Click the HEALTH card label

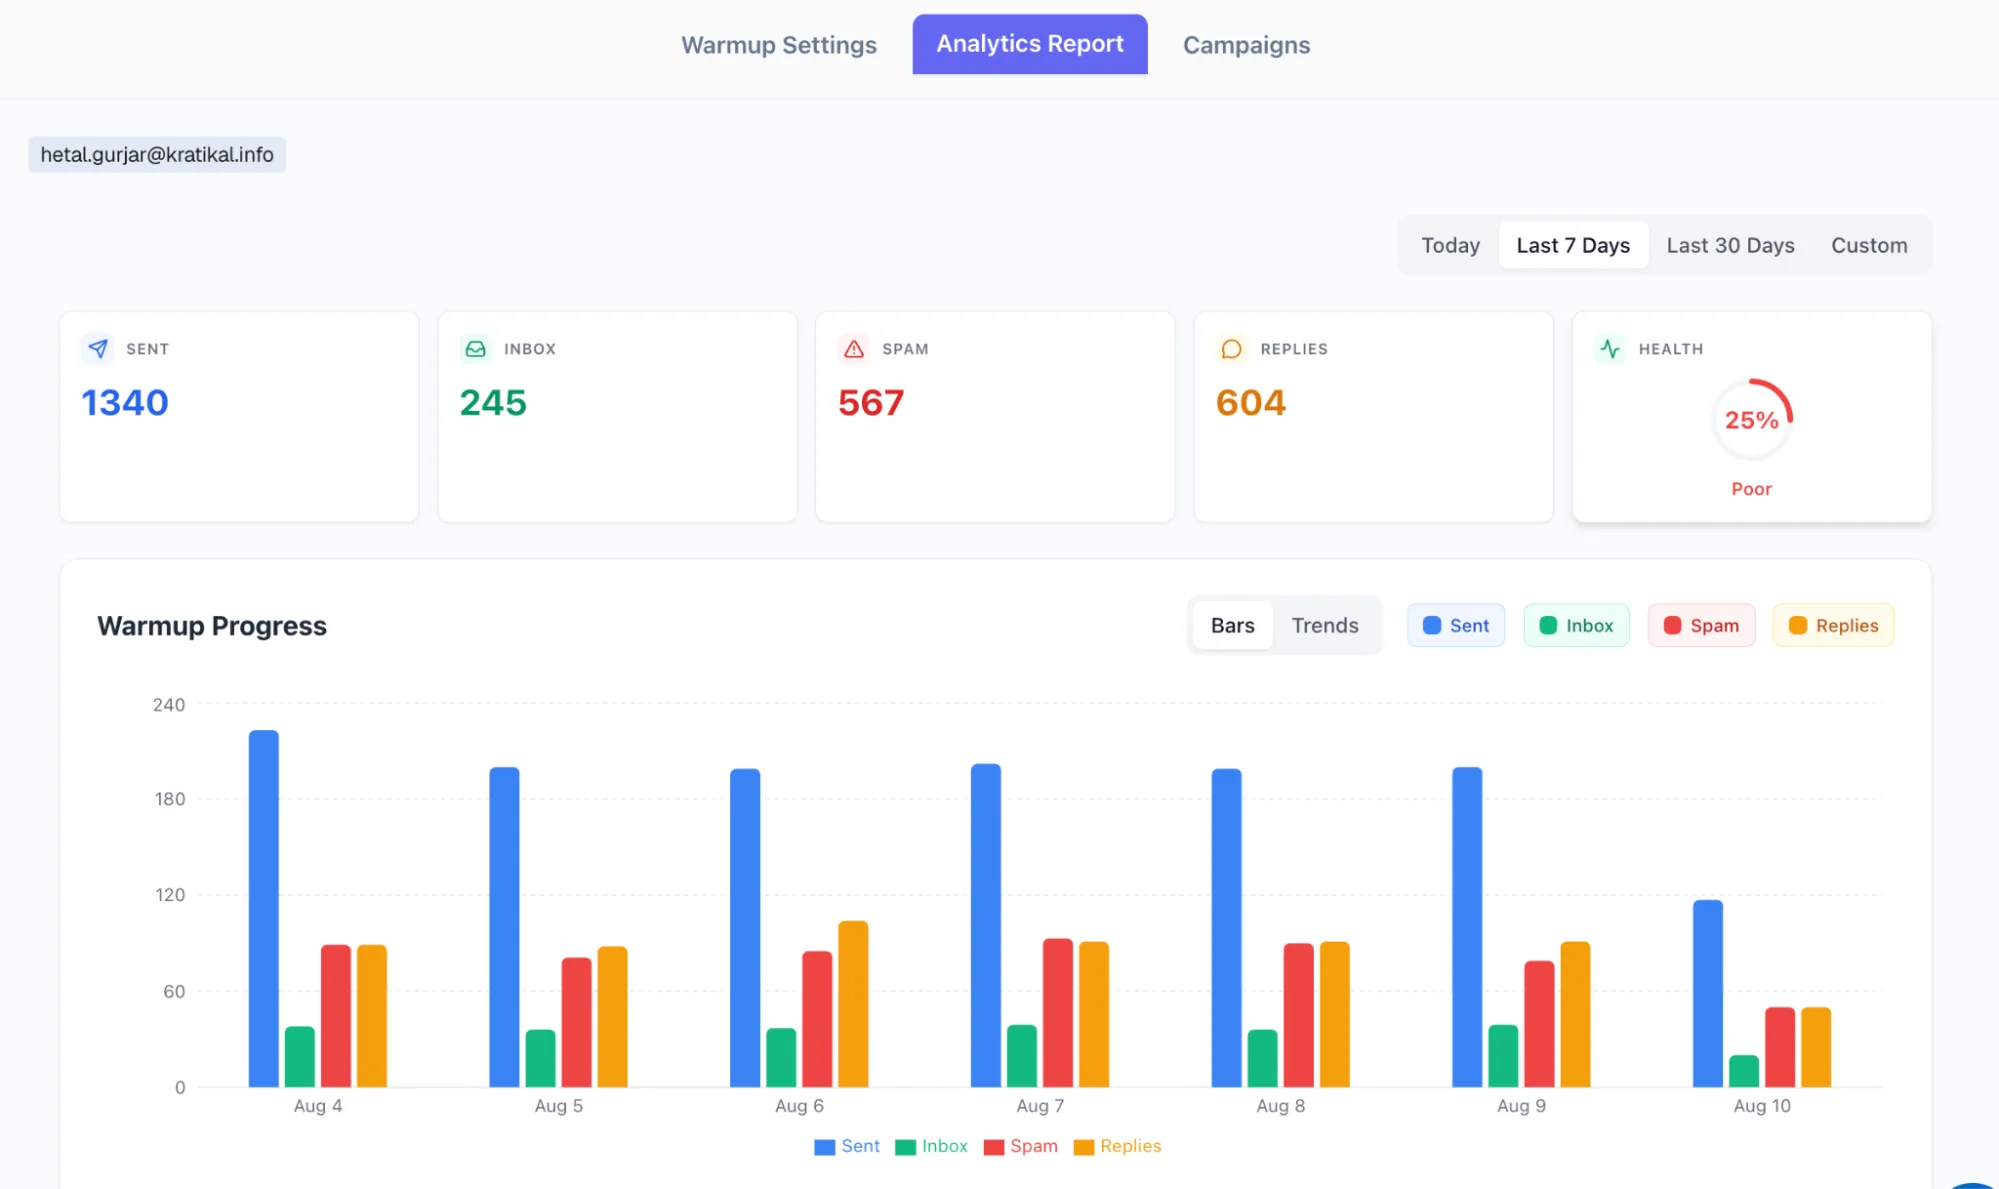(x=1670, y=349)
